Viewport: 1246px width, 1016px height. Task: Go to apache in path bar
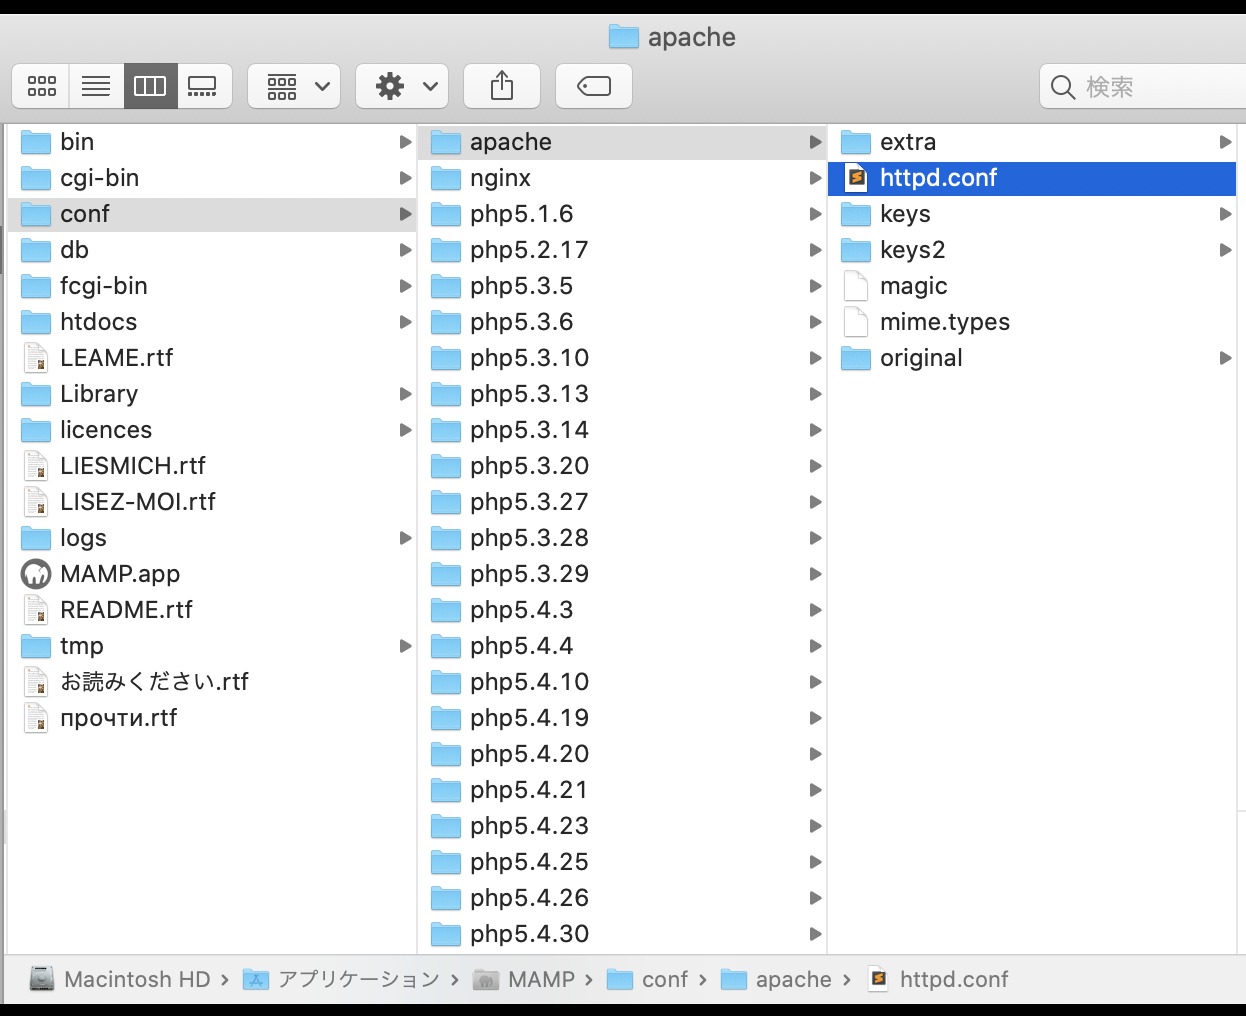click(x=777, y=979)
